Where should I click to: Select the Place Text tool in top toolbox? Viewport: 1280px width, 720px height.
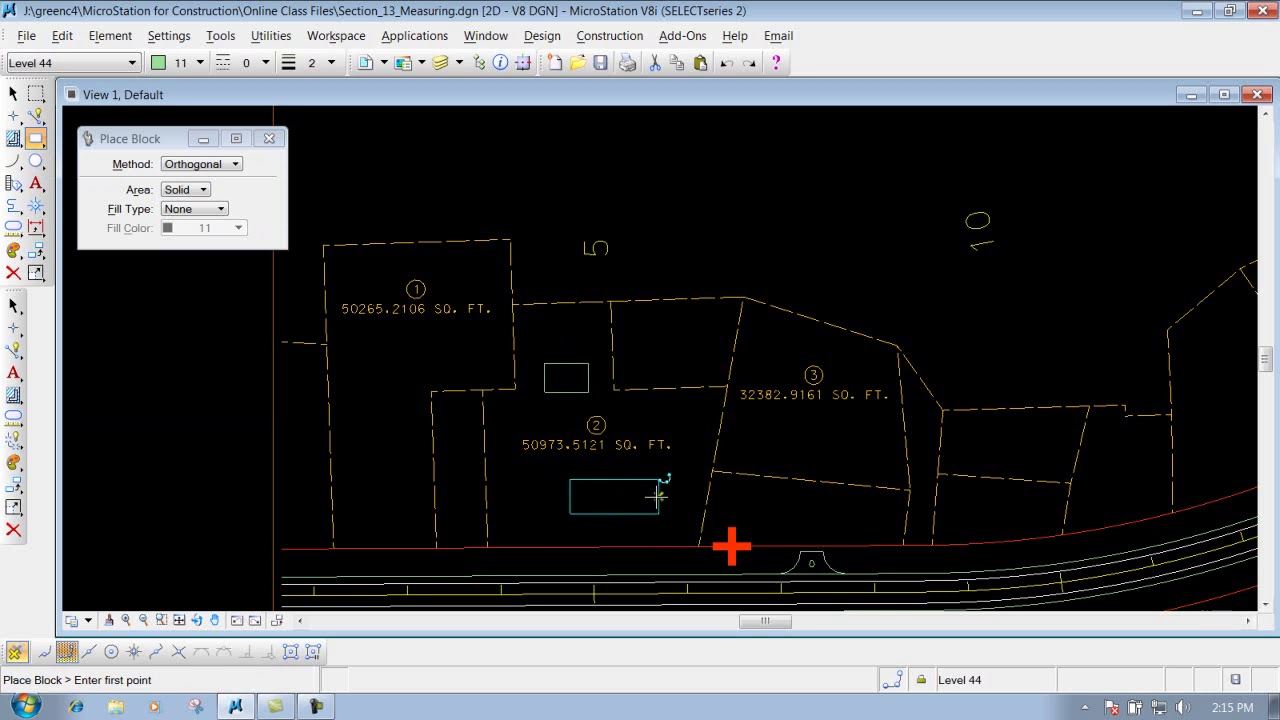coord(36,184)
